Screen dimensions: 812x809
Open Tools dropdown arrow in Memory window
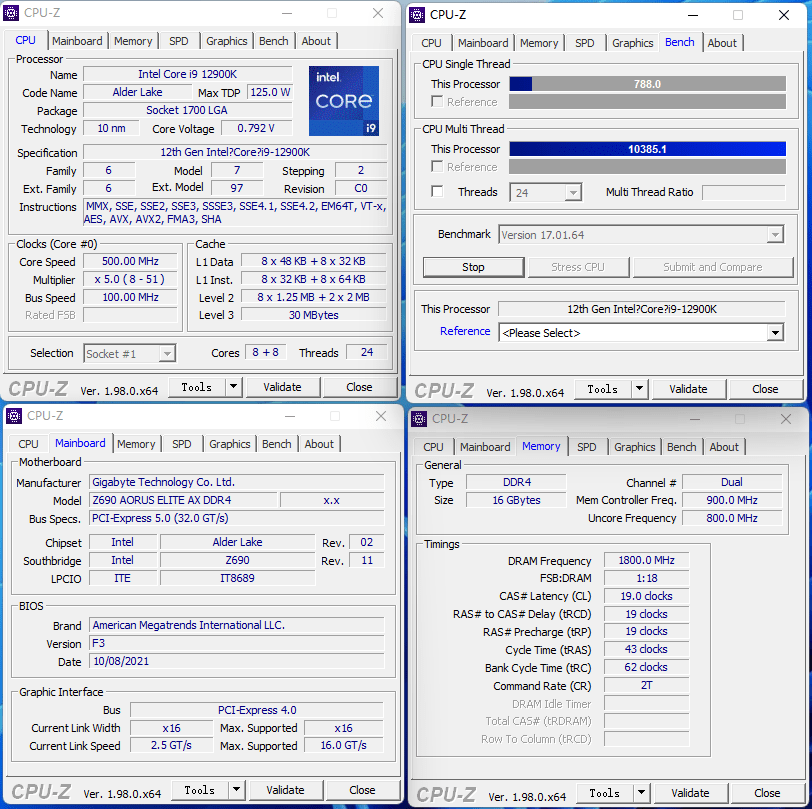[x=642, y=792]
